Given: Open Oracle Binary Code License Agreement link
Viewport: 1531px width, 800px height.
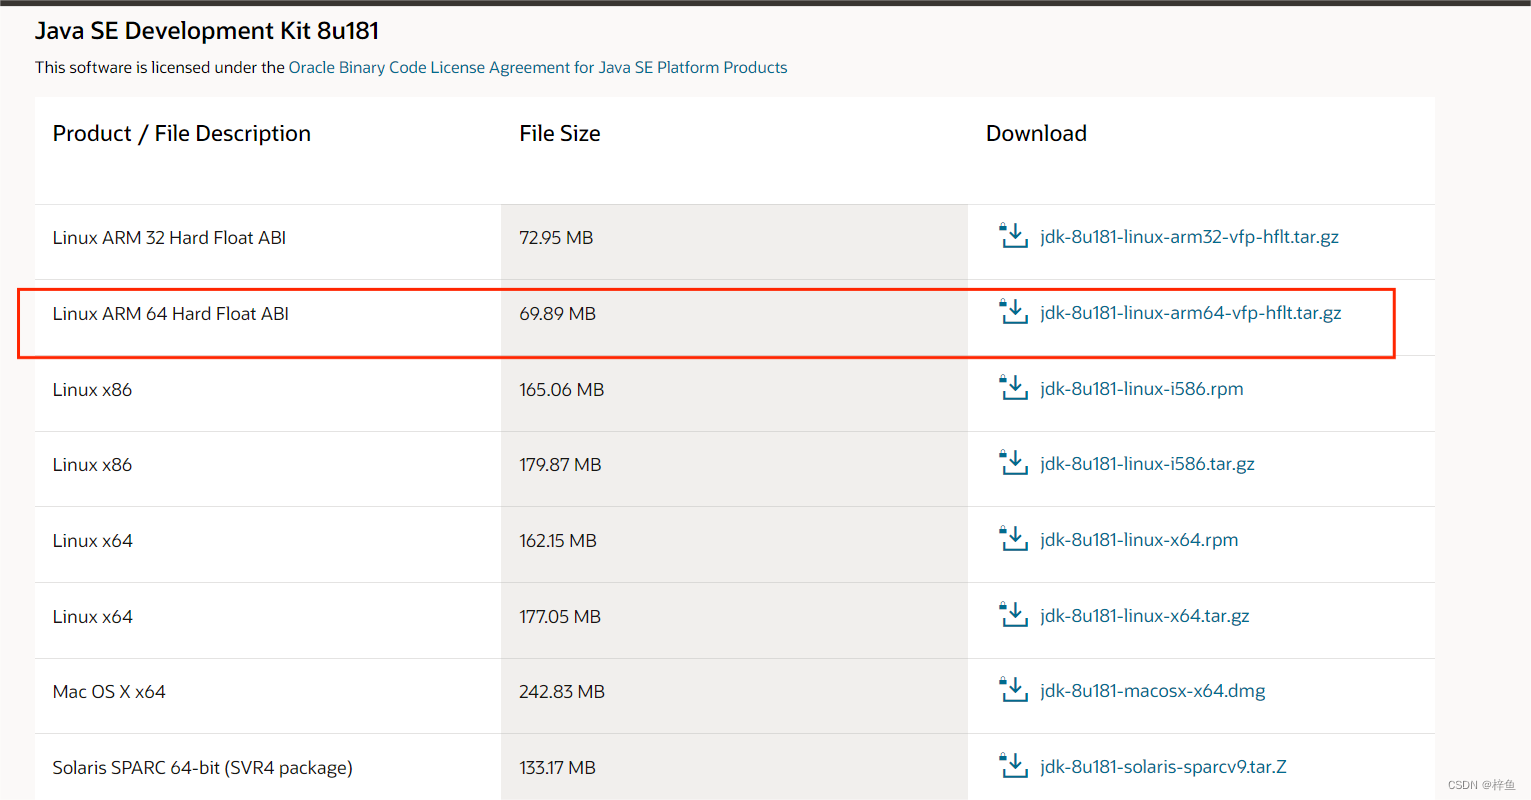Looking at the screenshot, I should (x=538, y=67).
